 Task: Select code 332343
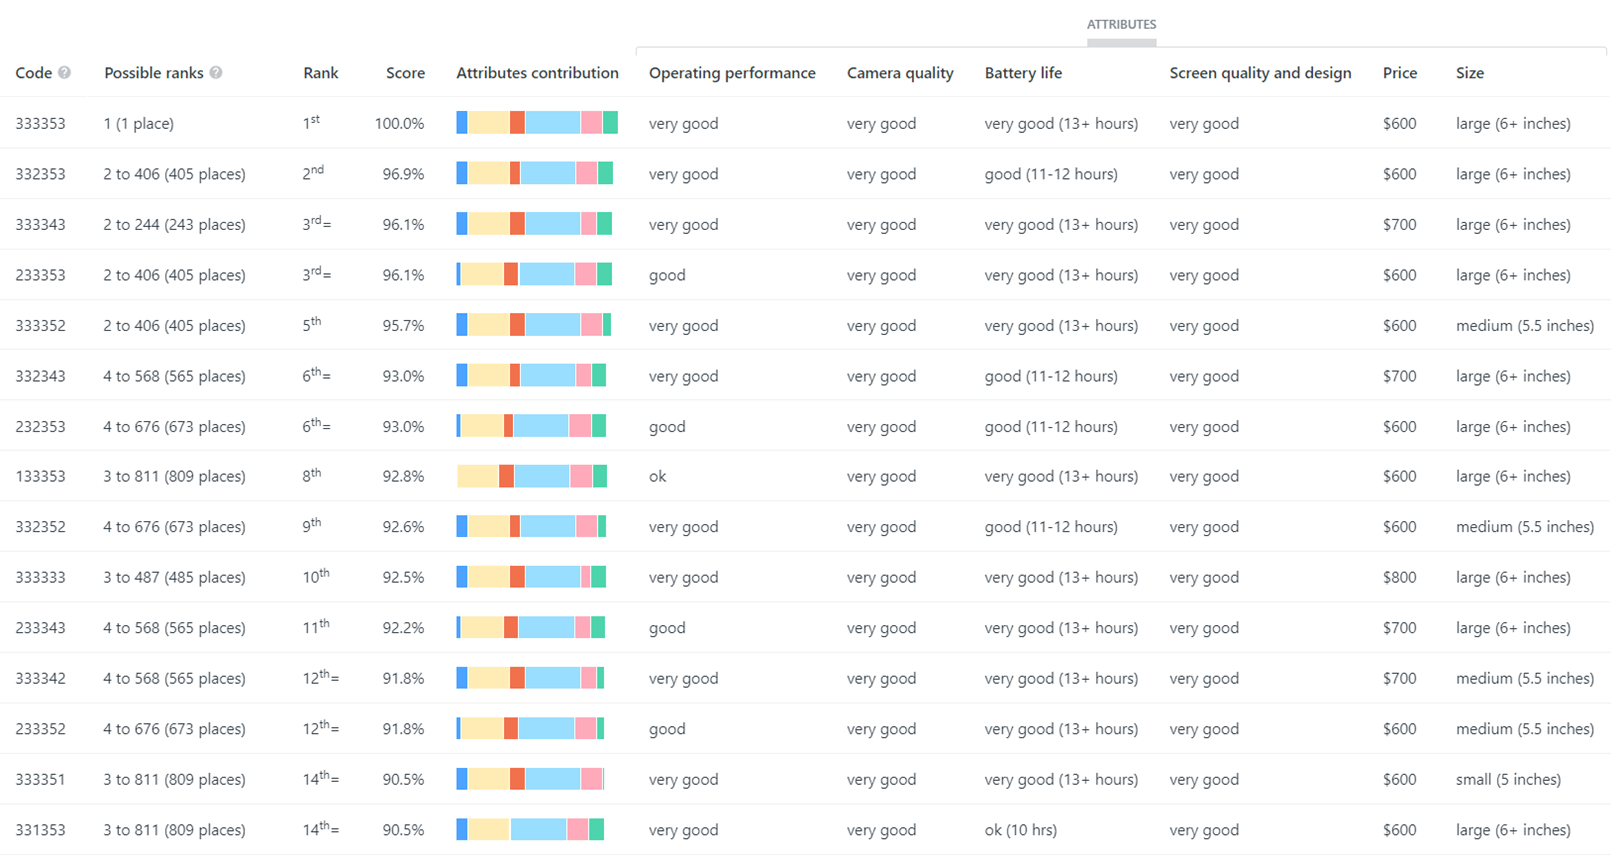point(40,376)
